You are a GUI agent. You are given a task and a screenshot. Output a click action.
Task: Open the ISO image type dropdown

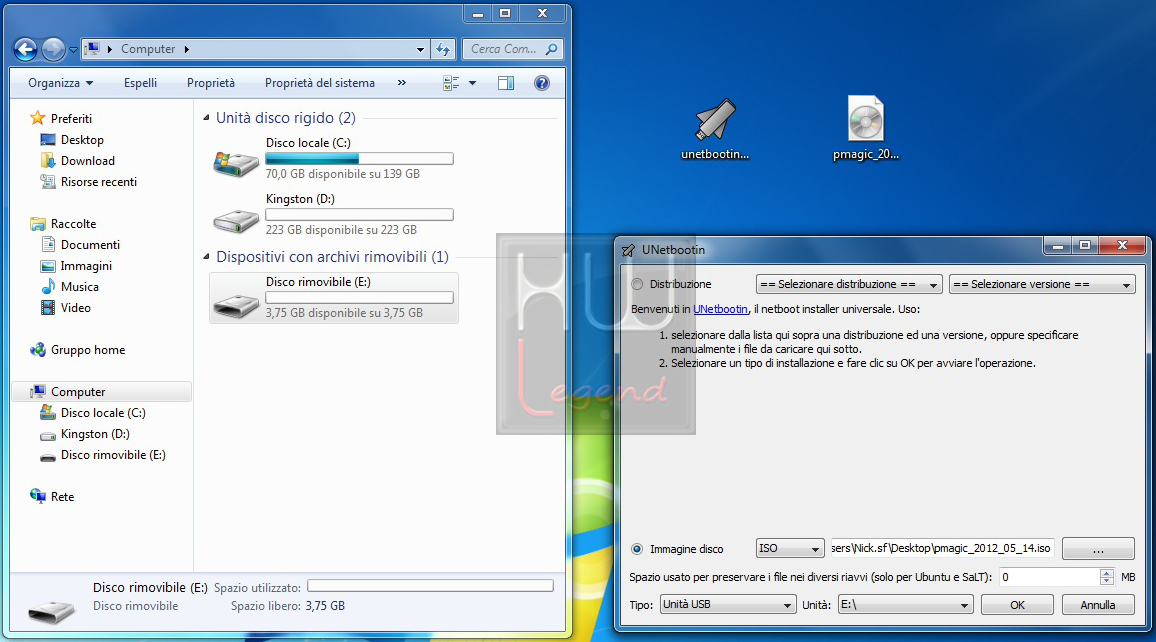[x=790, y=548]
